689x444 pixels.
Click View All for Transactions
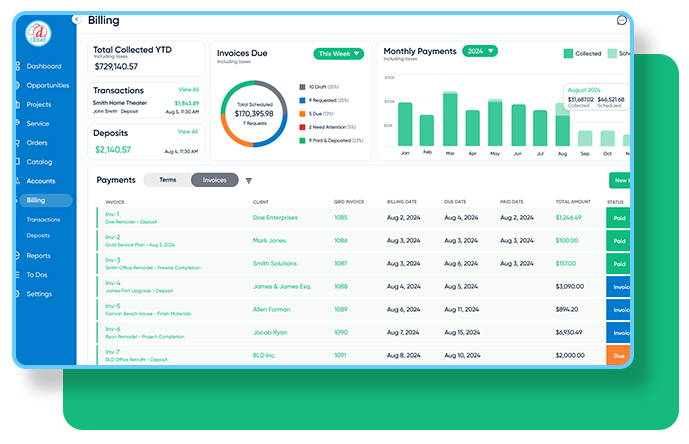(189, 89)
